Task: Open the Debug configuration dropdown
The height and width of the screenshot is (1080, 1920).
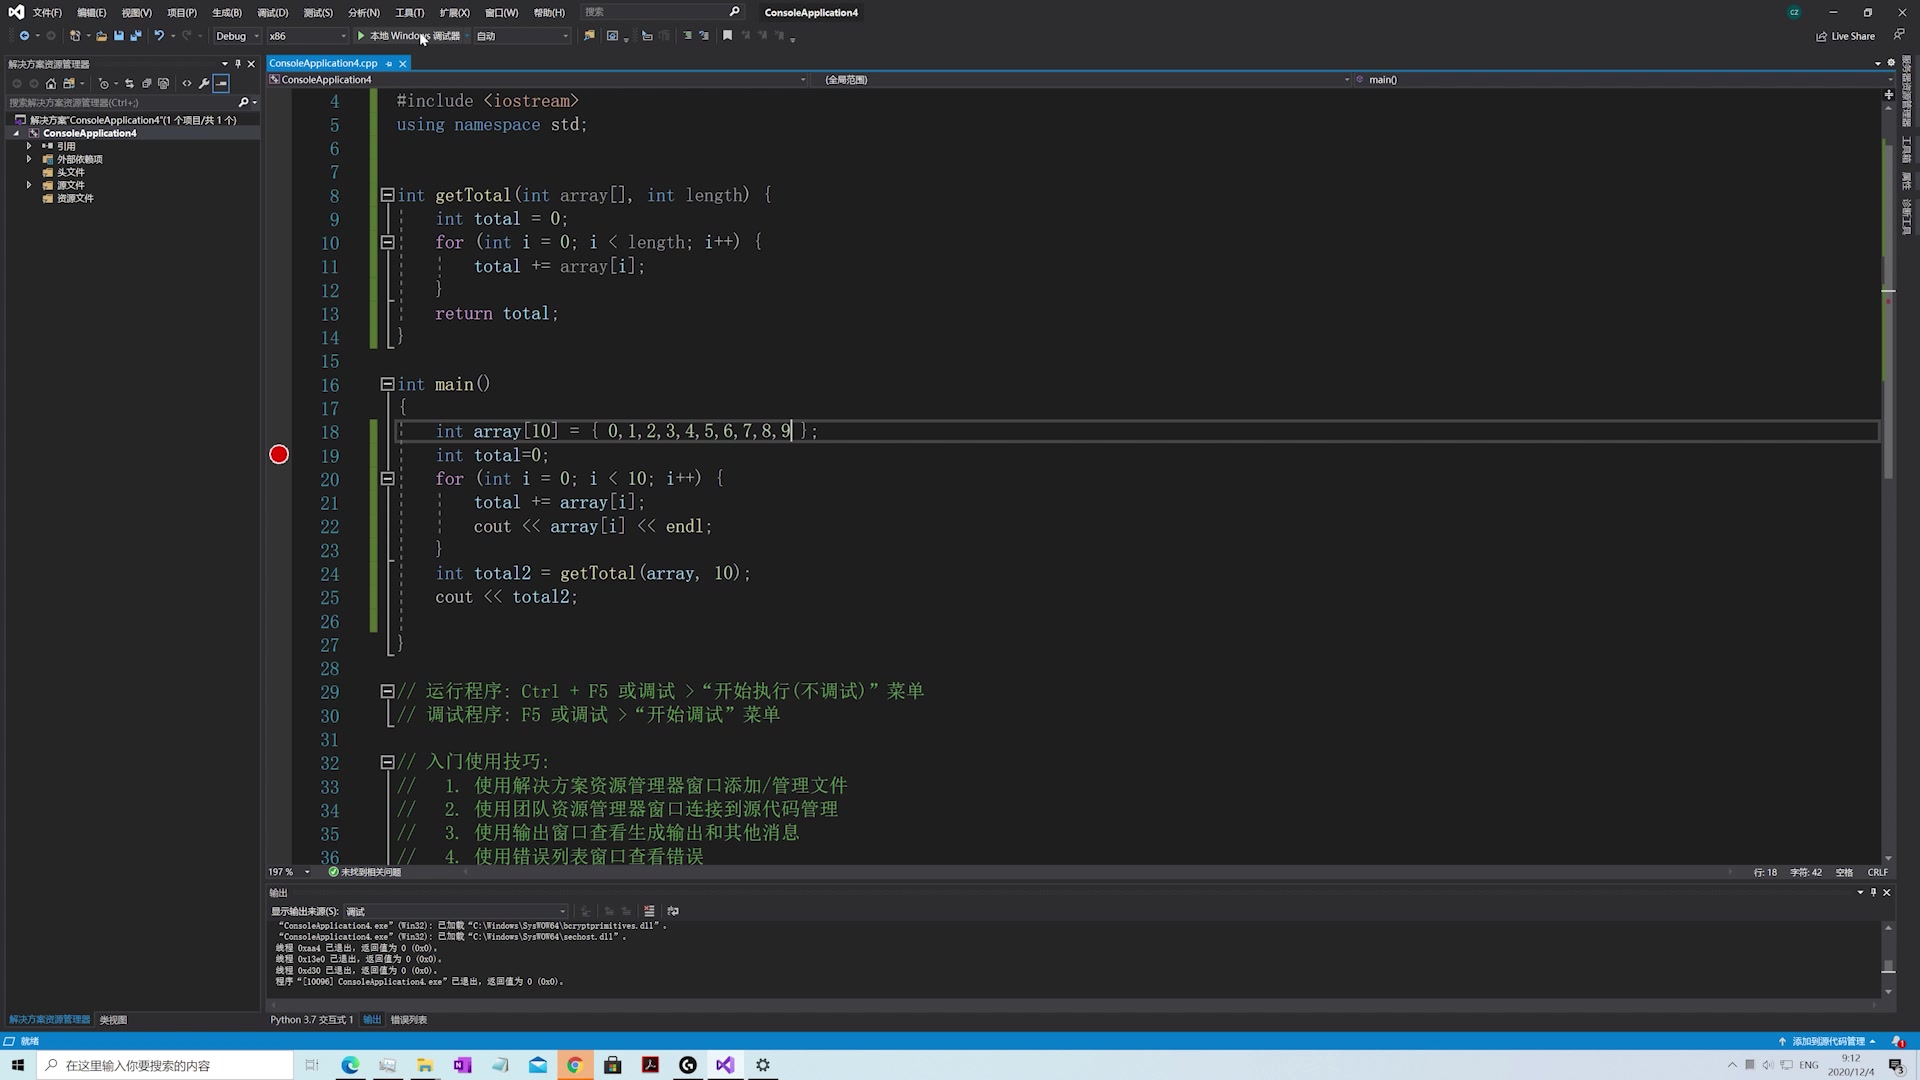Action: pyautogui.click(x=237, y=36)
